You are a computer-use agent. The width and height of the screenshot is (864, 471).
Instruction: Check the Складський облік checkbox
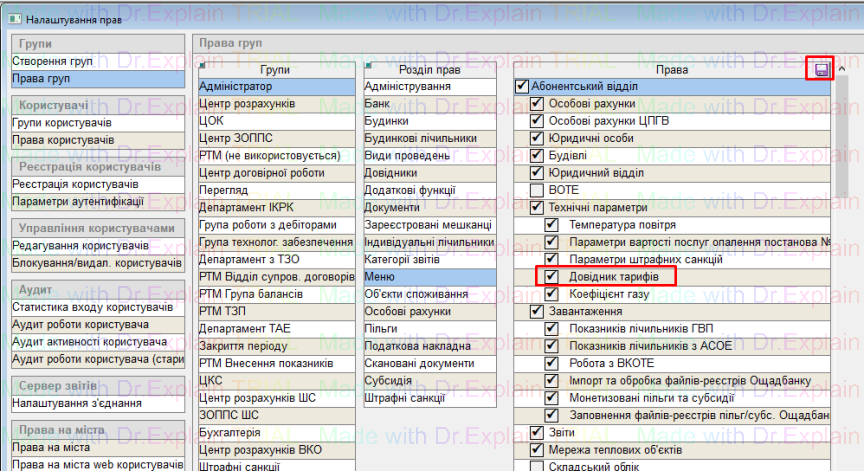pyautogui.click(x=536, y=467)
